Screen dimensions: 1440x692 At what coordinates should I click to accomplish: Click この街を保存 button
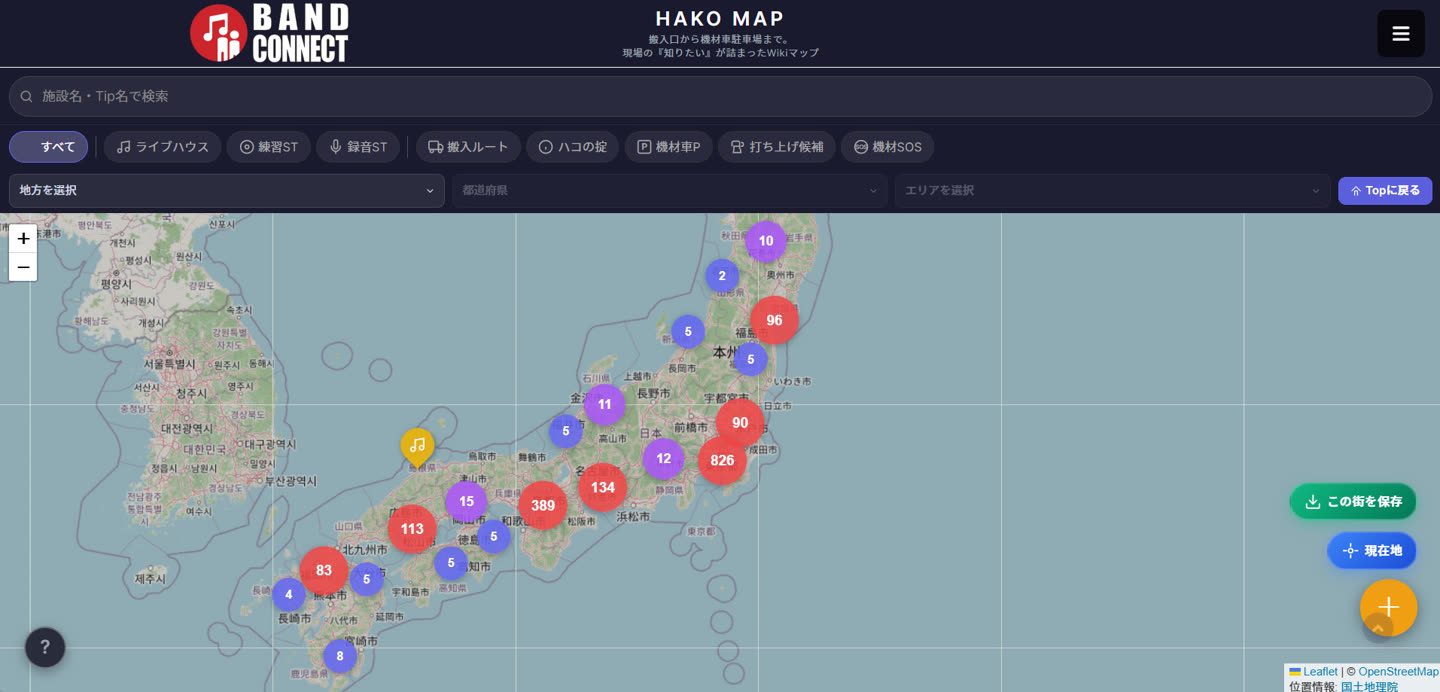pos(1353,501)
